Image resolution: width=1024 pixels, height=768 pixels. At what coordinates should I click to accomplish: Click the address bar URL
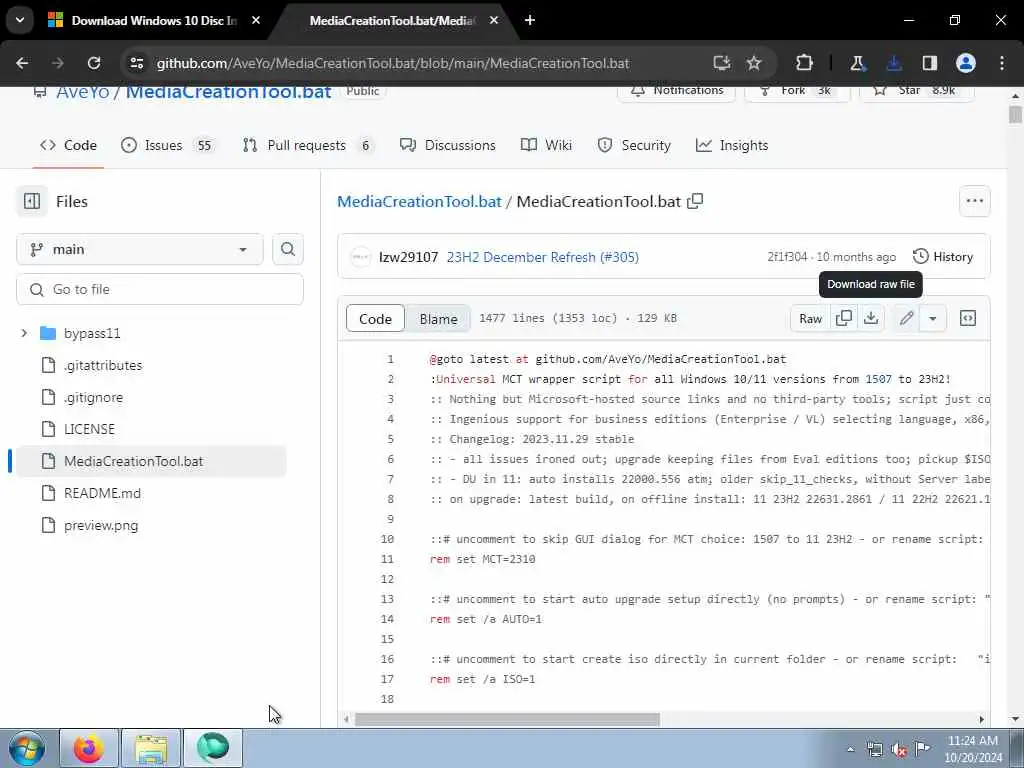coord(393,63)
